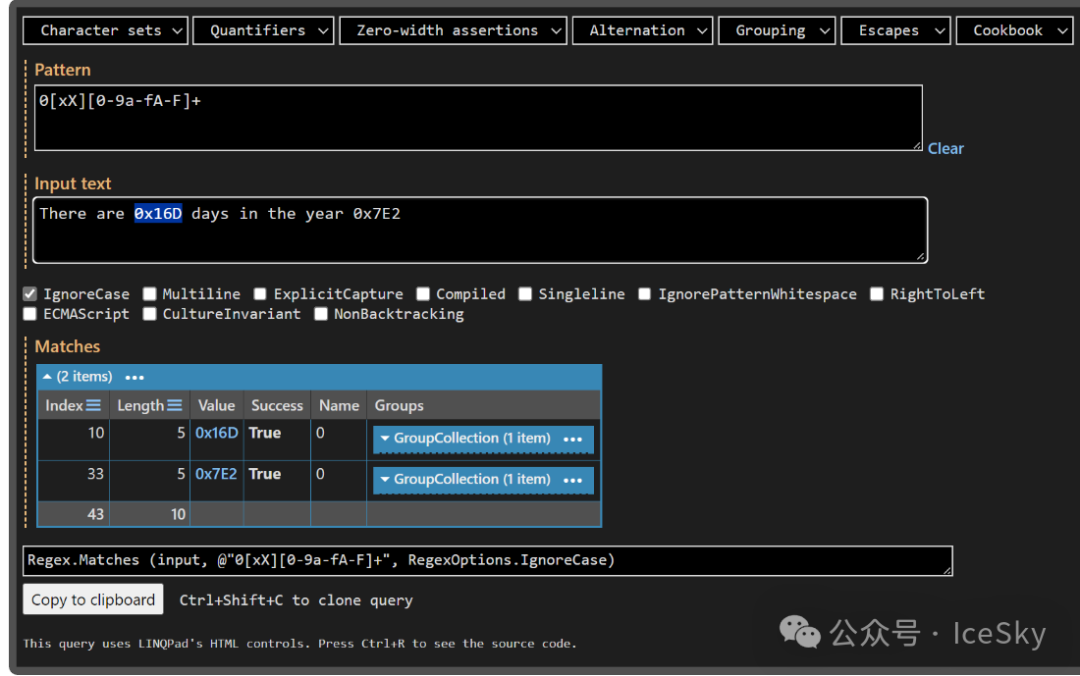
Task: Open the Cookbook dropdown
Action: point(1013,31)
